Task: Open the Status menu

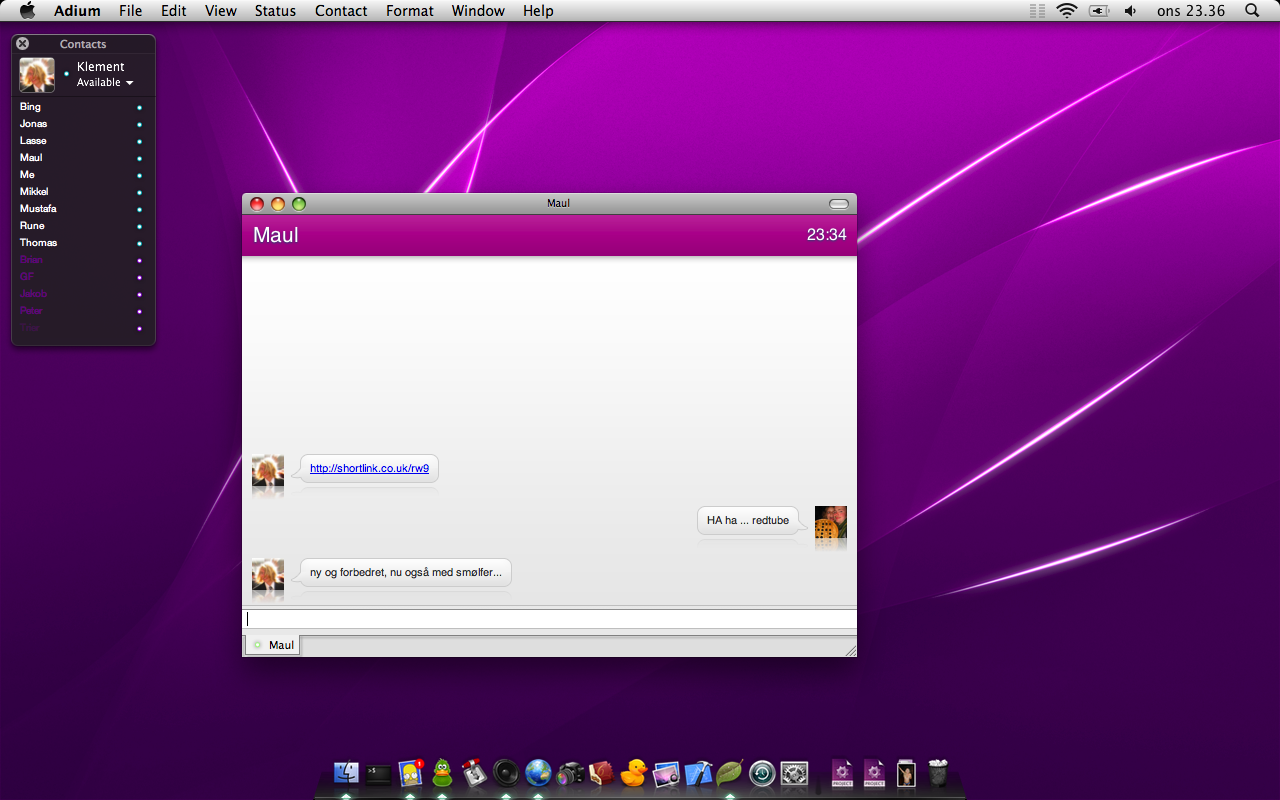Action: pos(275,11)
